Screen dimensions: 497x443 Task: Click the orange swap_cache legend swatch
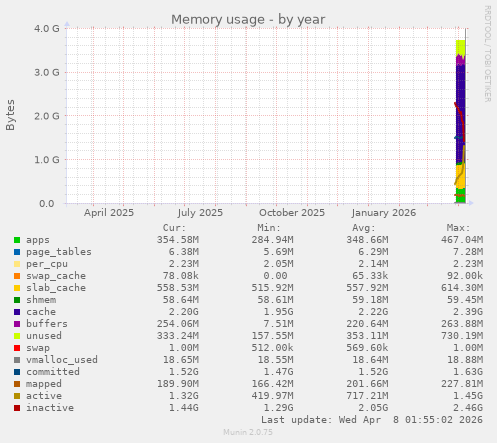(17, 276)
